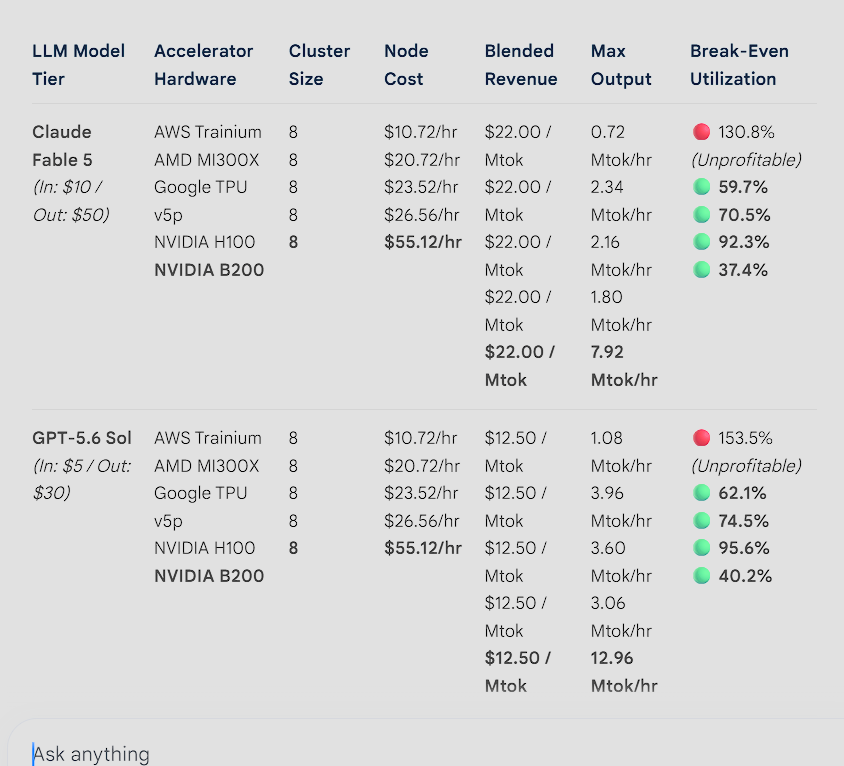844x766 pixels.
Task: Click the green dot beside 59.7%
Action: (x=701, y=187)
